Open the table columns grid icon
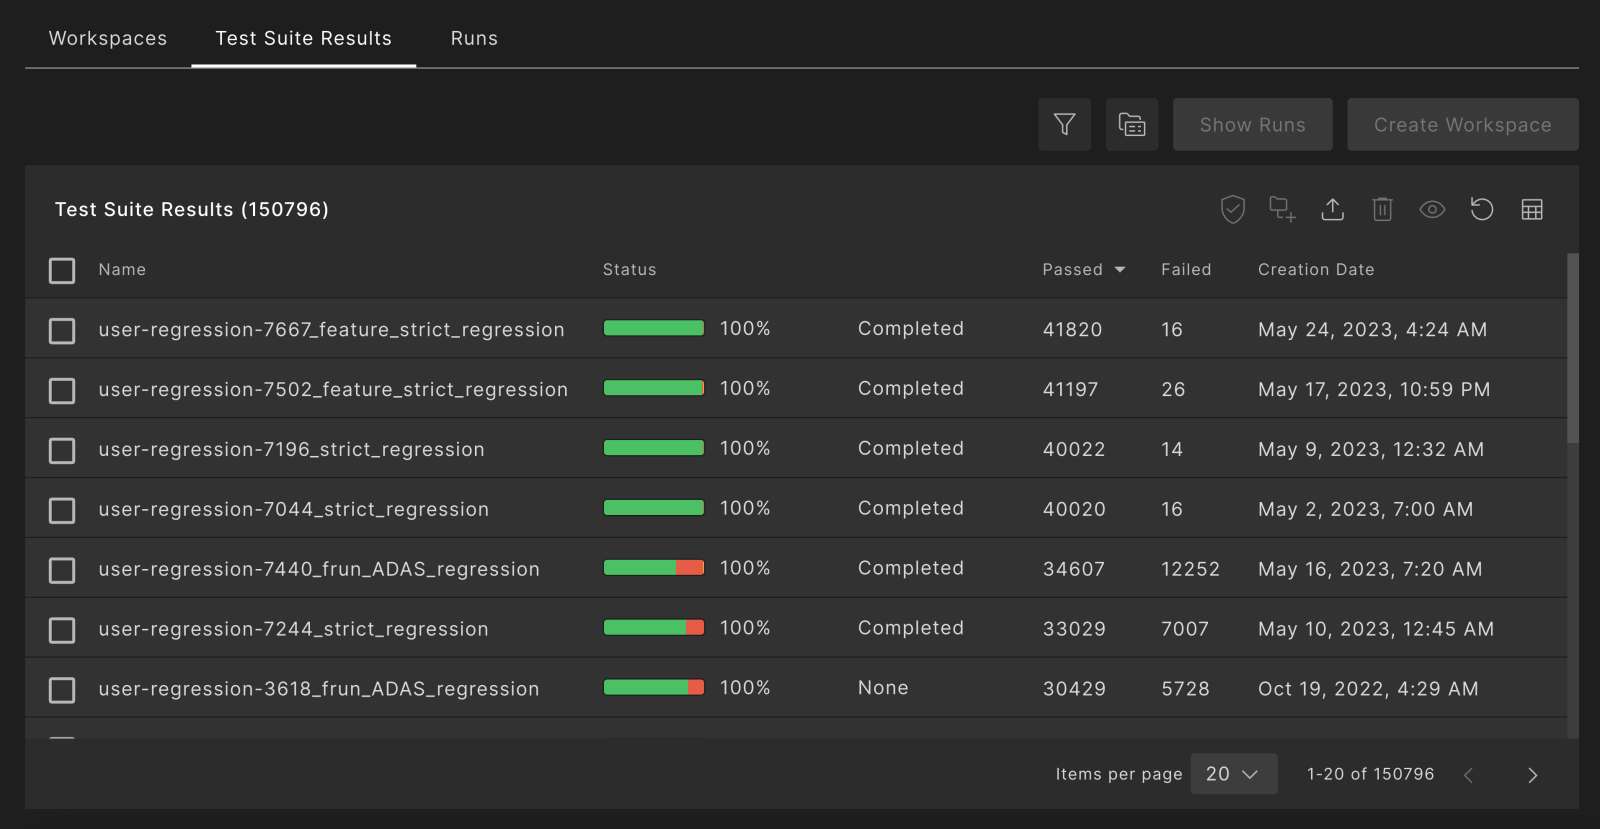The width and height of the screenshot is (1600, 829). point(1531,209)
